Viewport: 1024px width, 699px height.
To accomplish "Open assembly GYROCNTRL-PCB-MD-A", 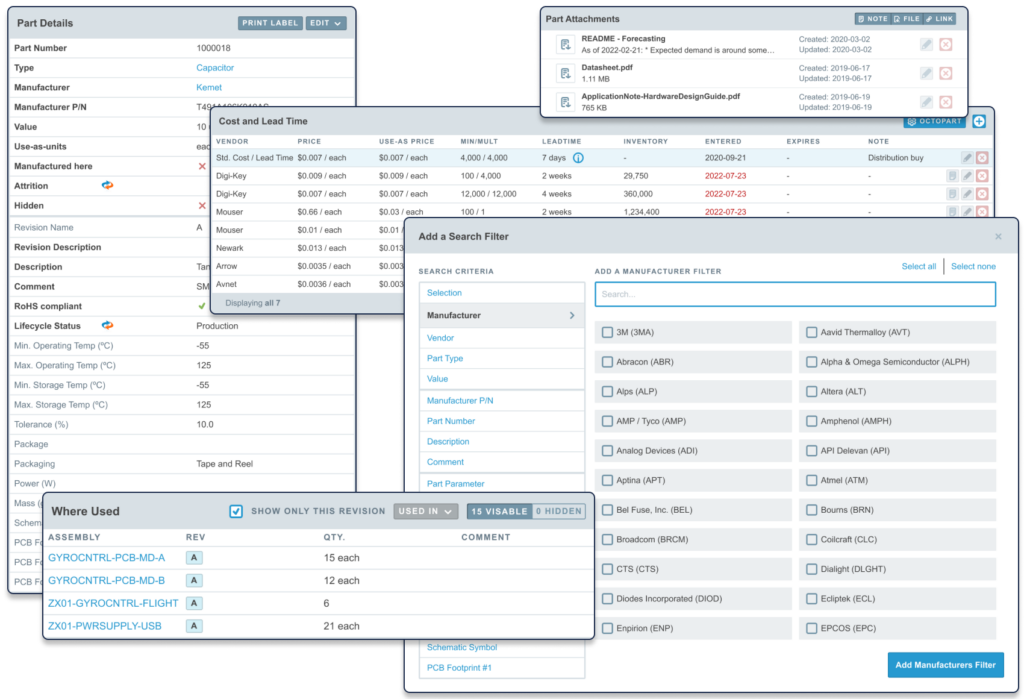I will [x=106, y=558].
